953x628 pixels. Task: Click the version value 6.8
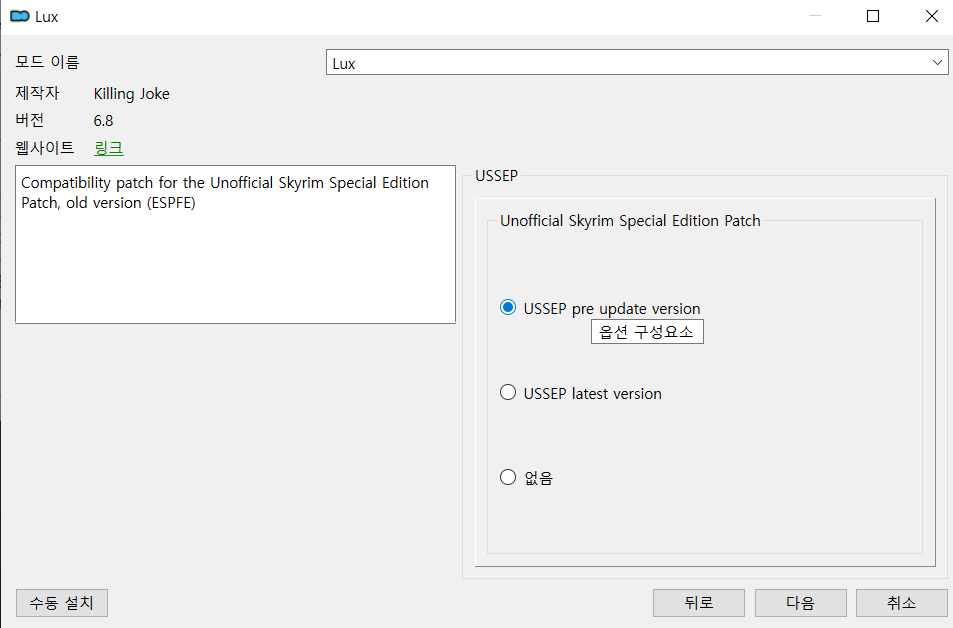coord(103,120)
